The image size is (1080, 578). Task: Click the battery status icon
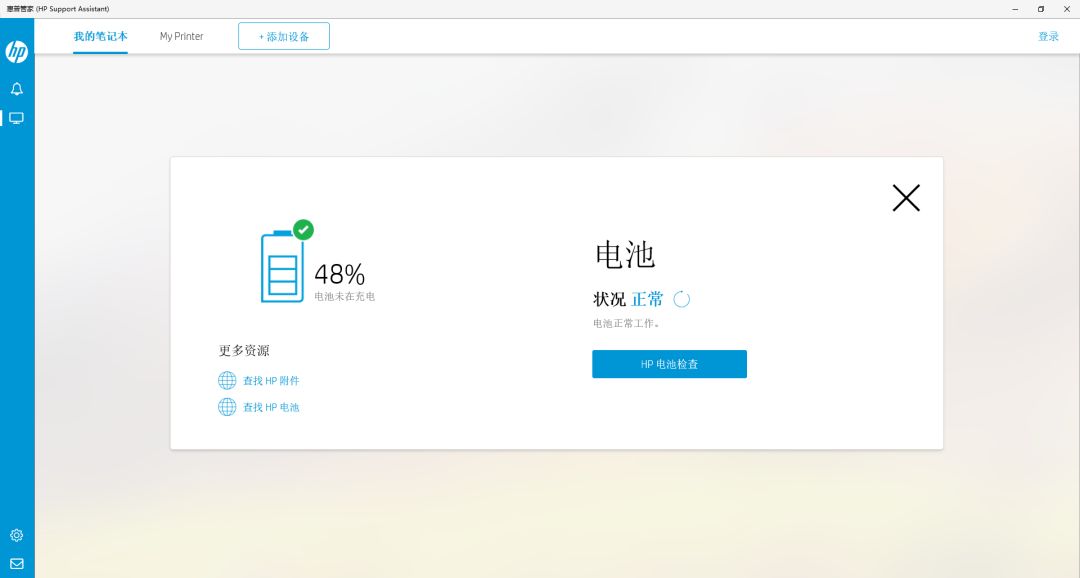click(282, 267)
